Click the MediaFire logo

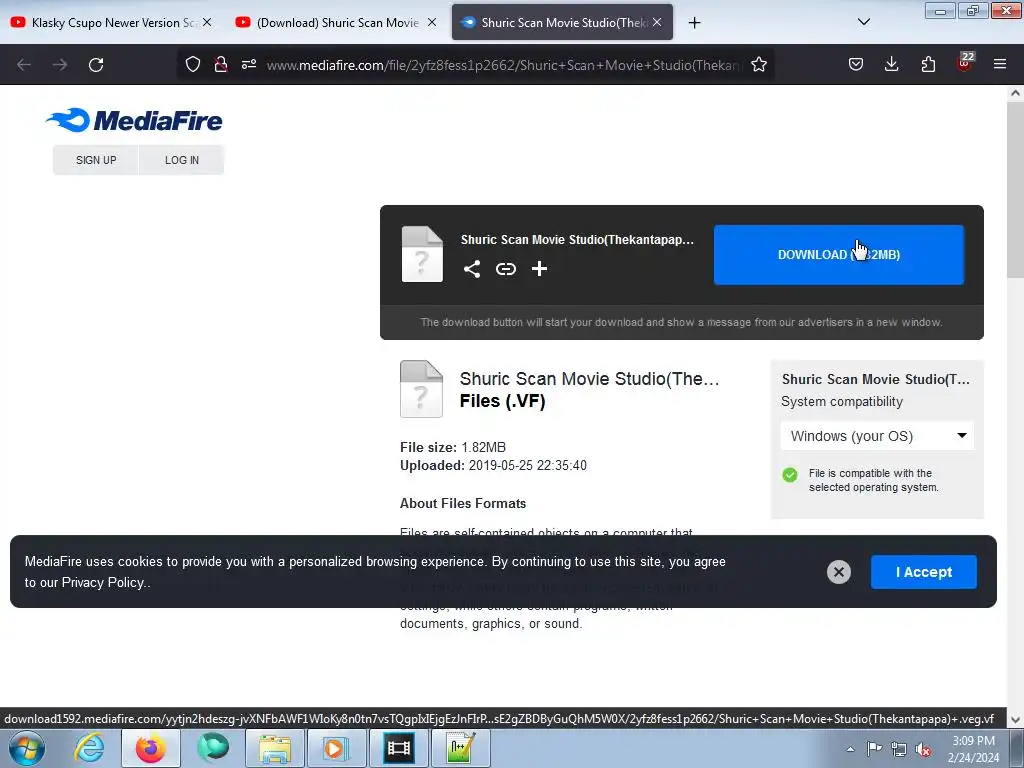(134, 120)
